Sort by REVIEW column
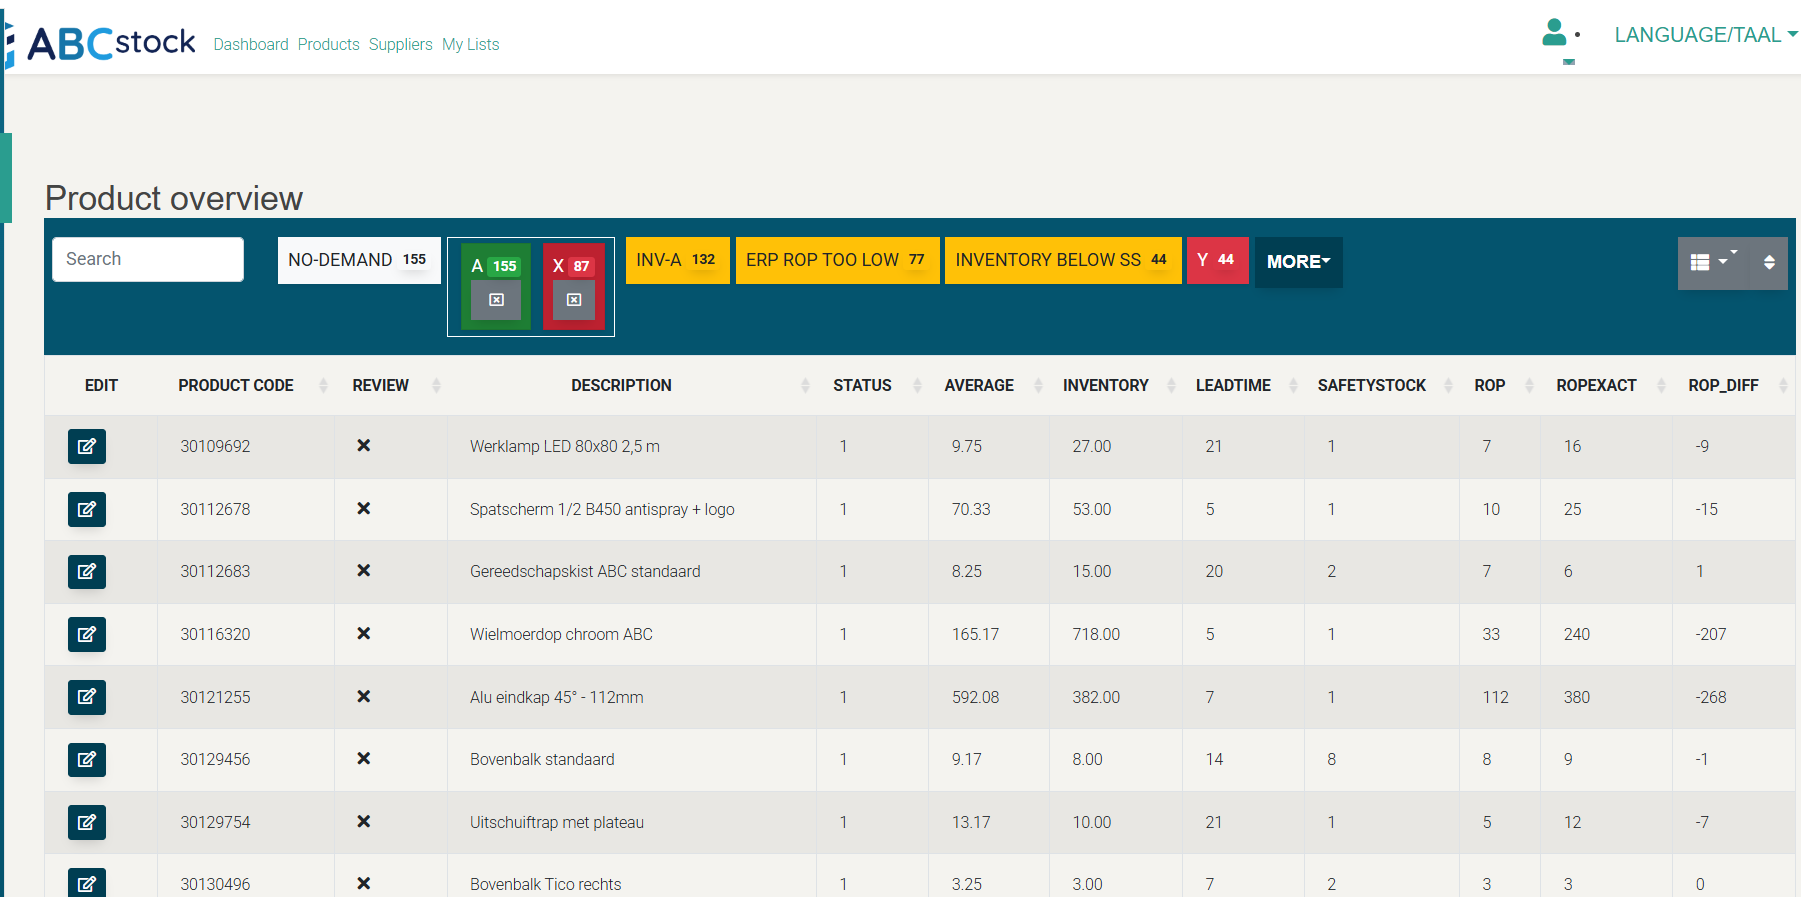This screenshot has width=1801, height=897. pyautogui.click(x=391, y=385)
